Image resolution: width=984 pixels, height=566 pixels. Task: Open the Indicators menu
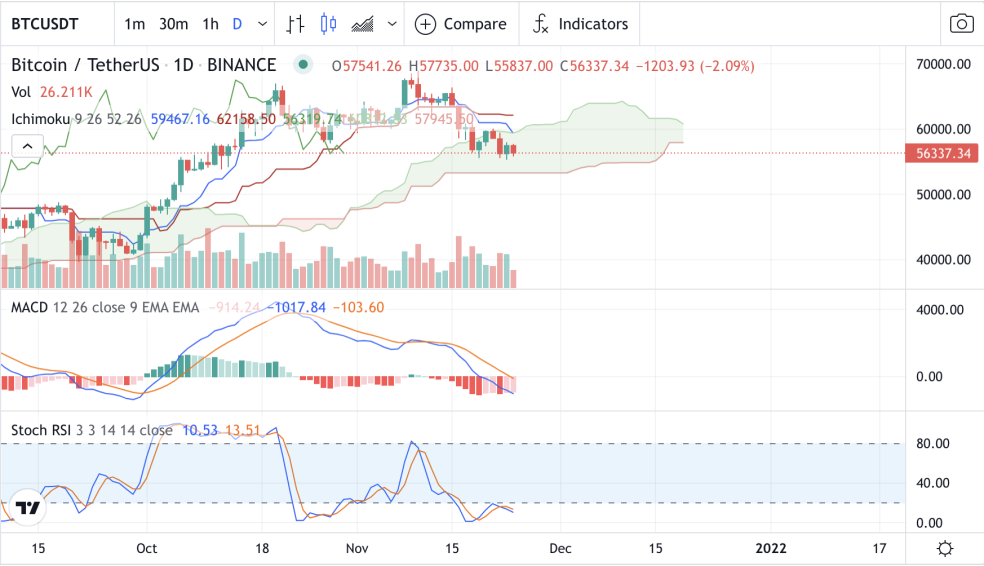(x=580, y=24)
